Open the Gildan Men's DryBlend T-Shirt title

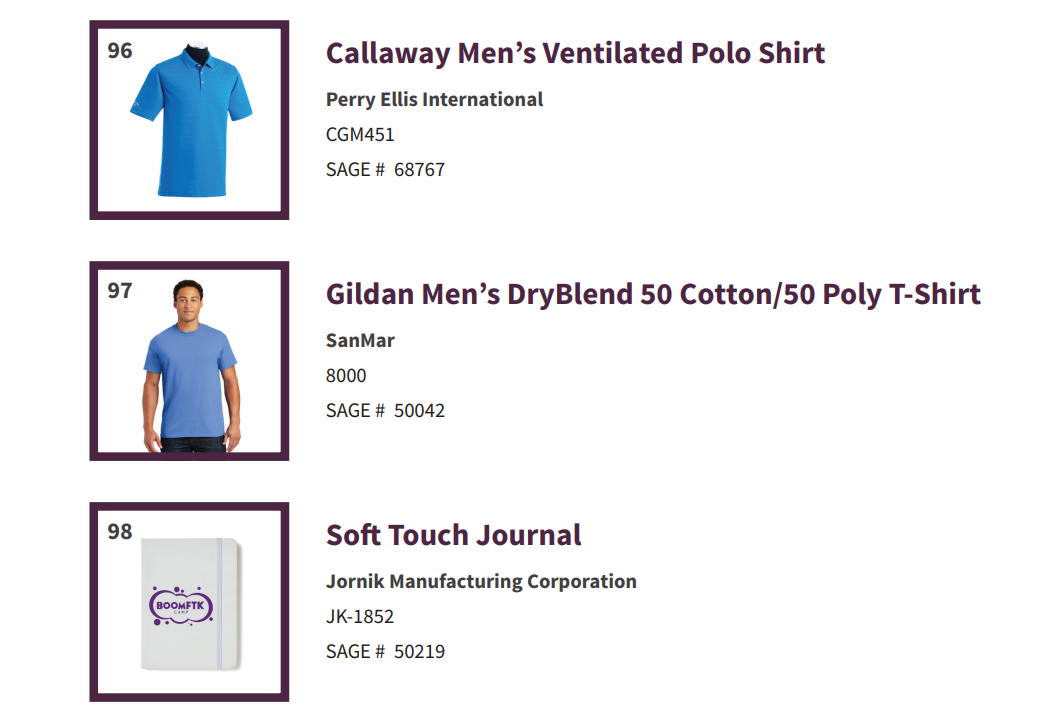tap(653, 294)
